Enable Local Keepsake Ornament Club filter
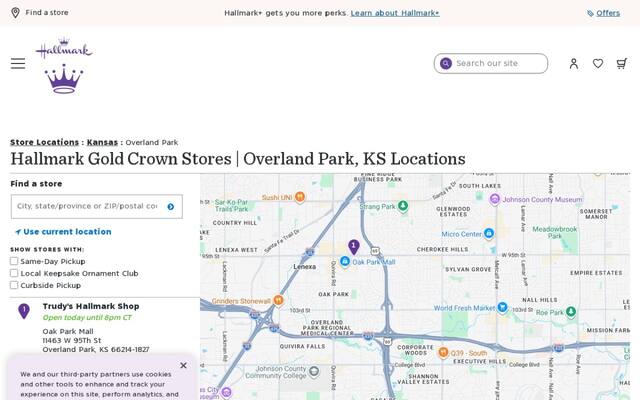 14,273
